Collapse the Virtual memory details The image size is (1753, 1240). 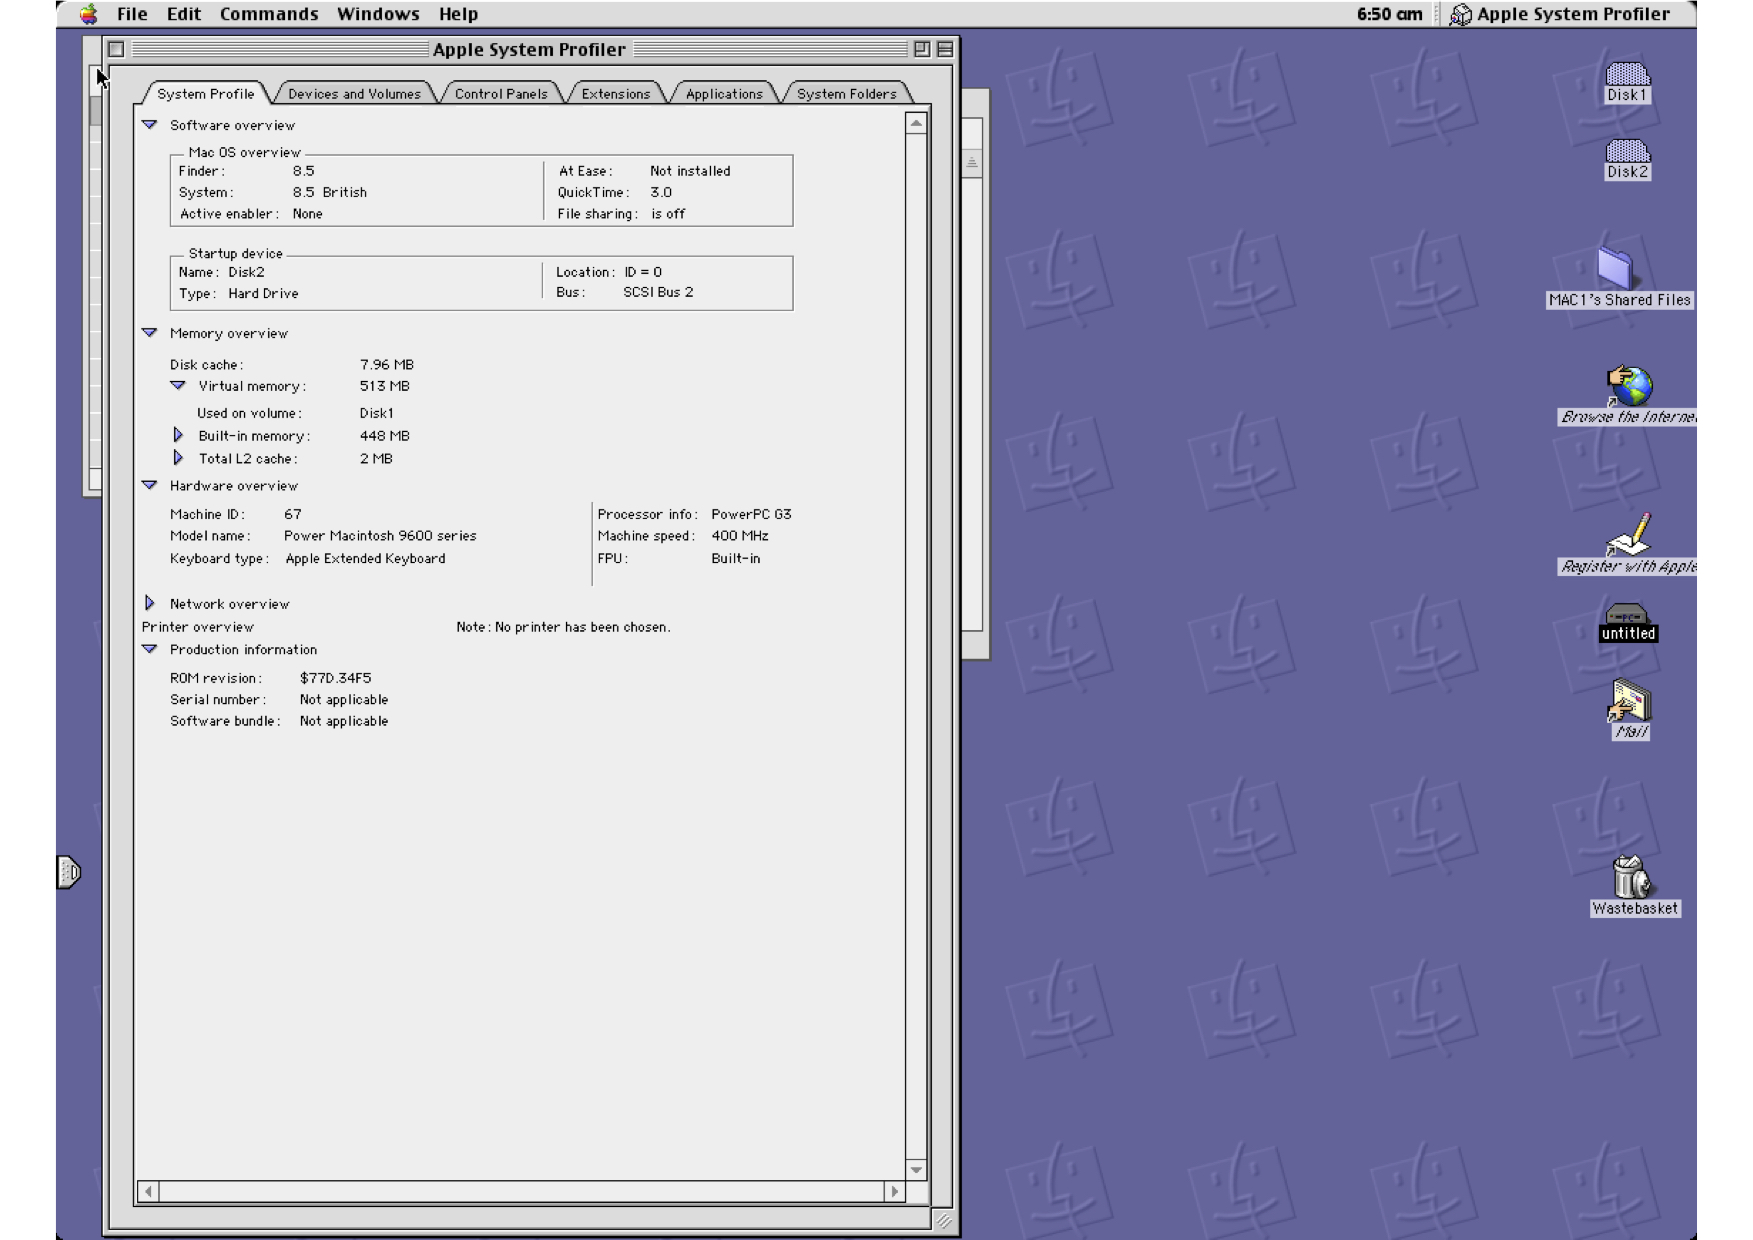coord(178,386)
